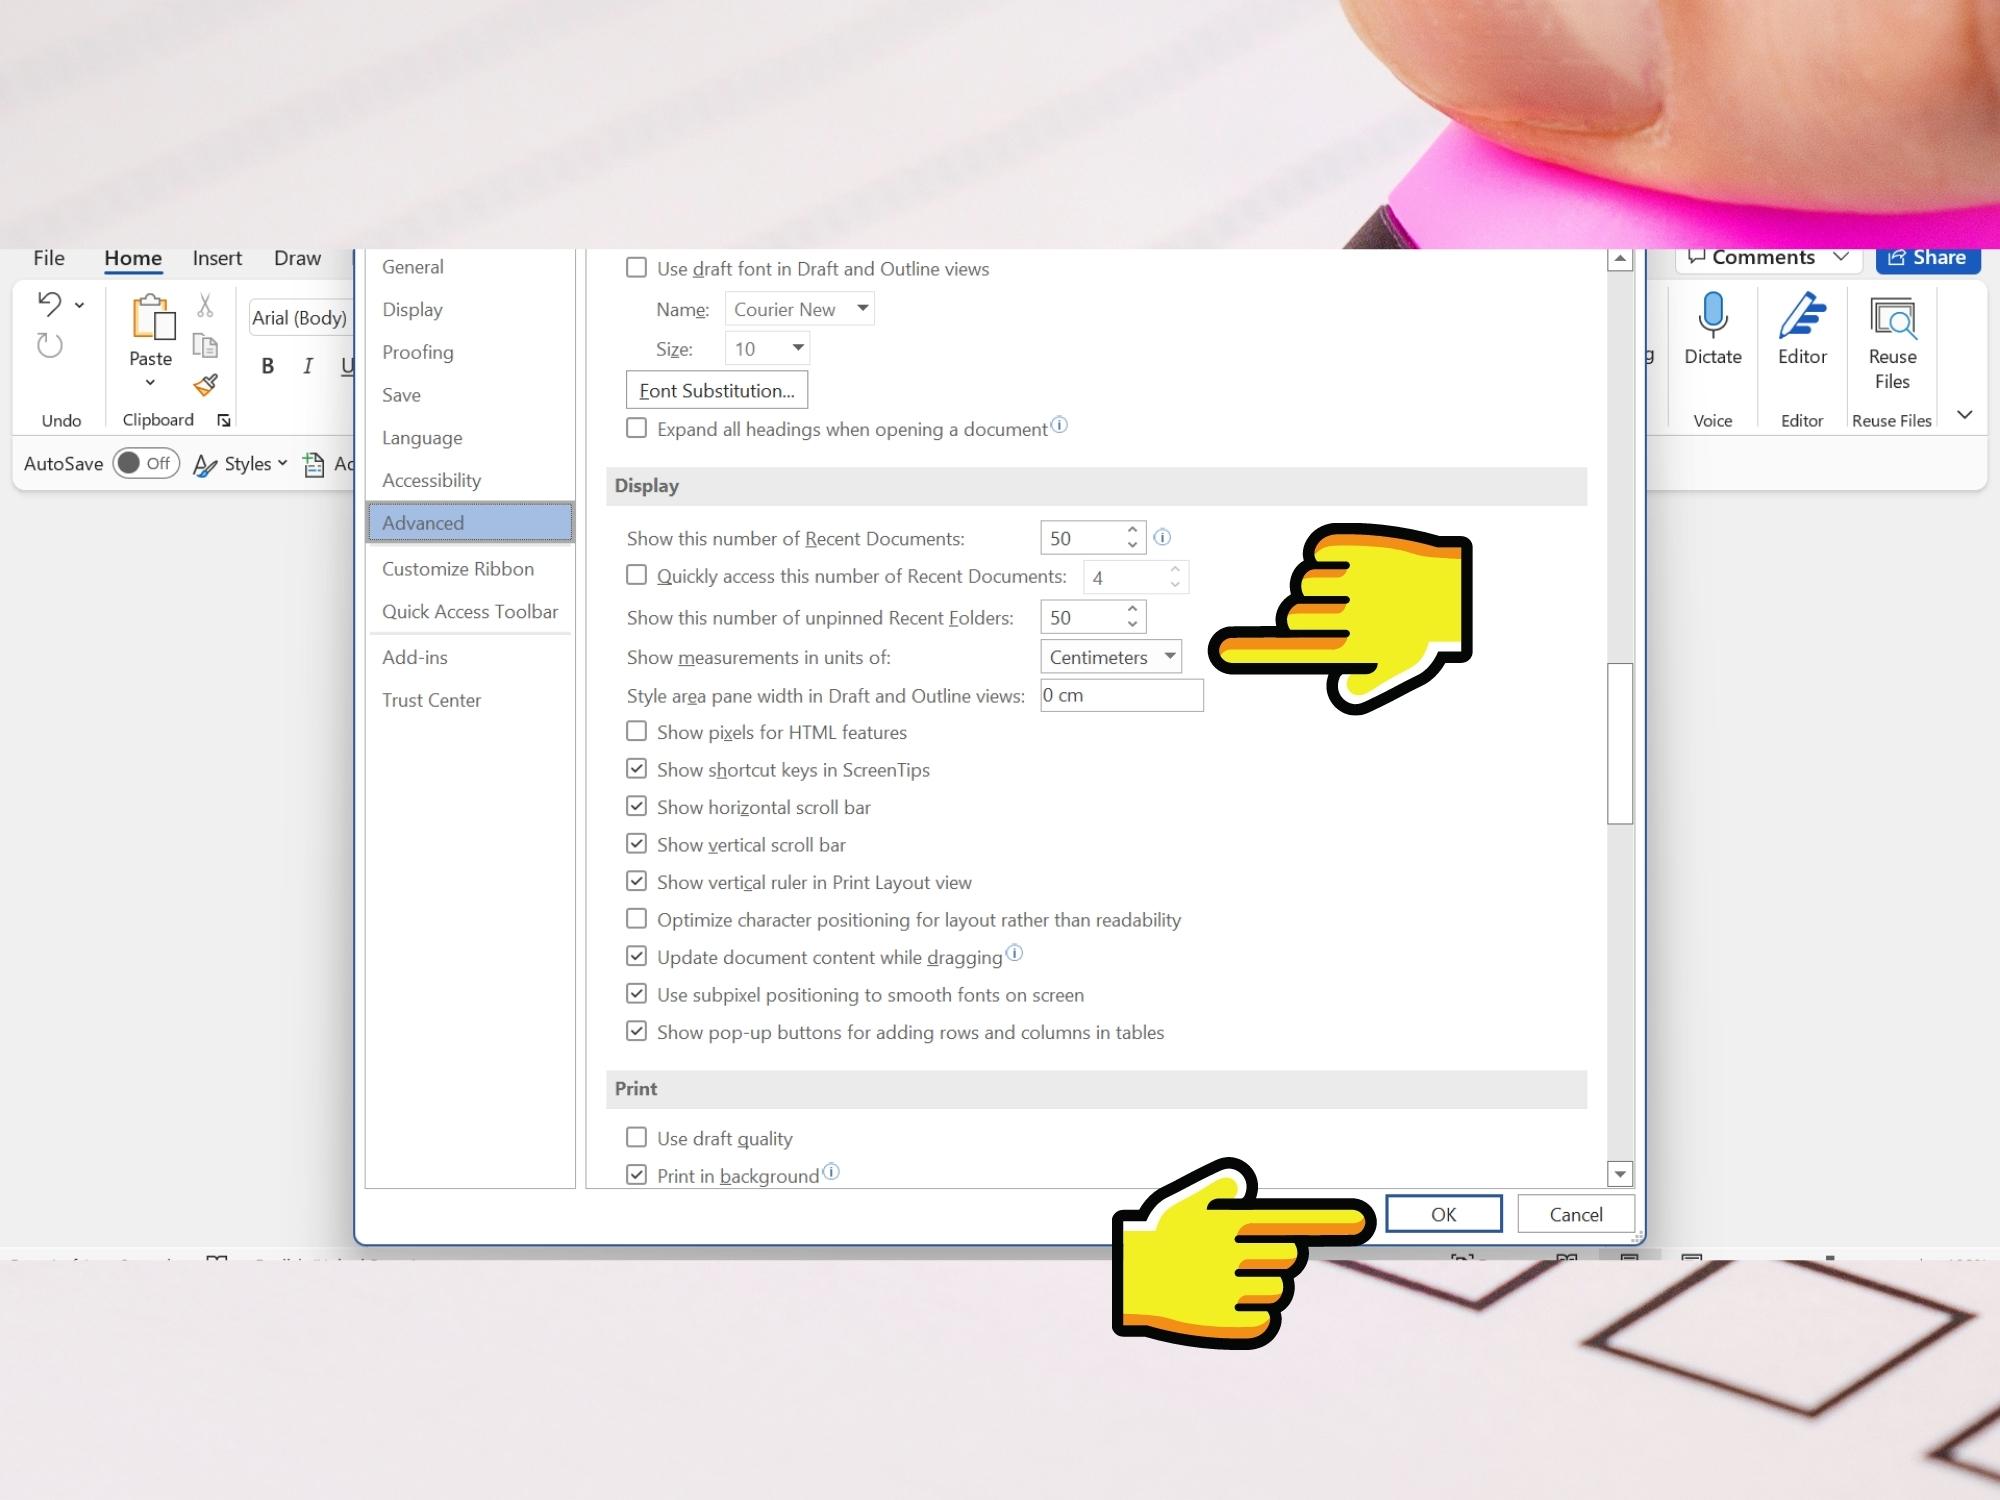Click the Dictate microphone icon
2000x1500 pixels.
(x=1713, y=315)
